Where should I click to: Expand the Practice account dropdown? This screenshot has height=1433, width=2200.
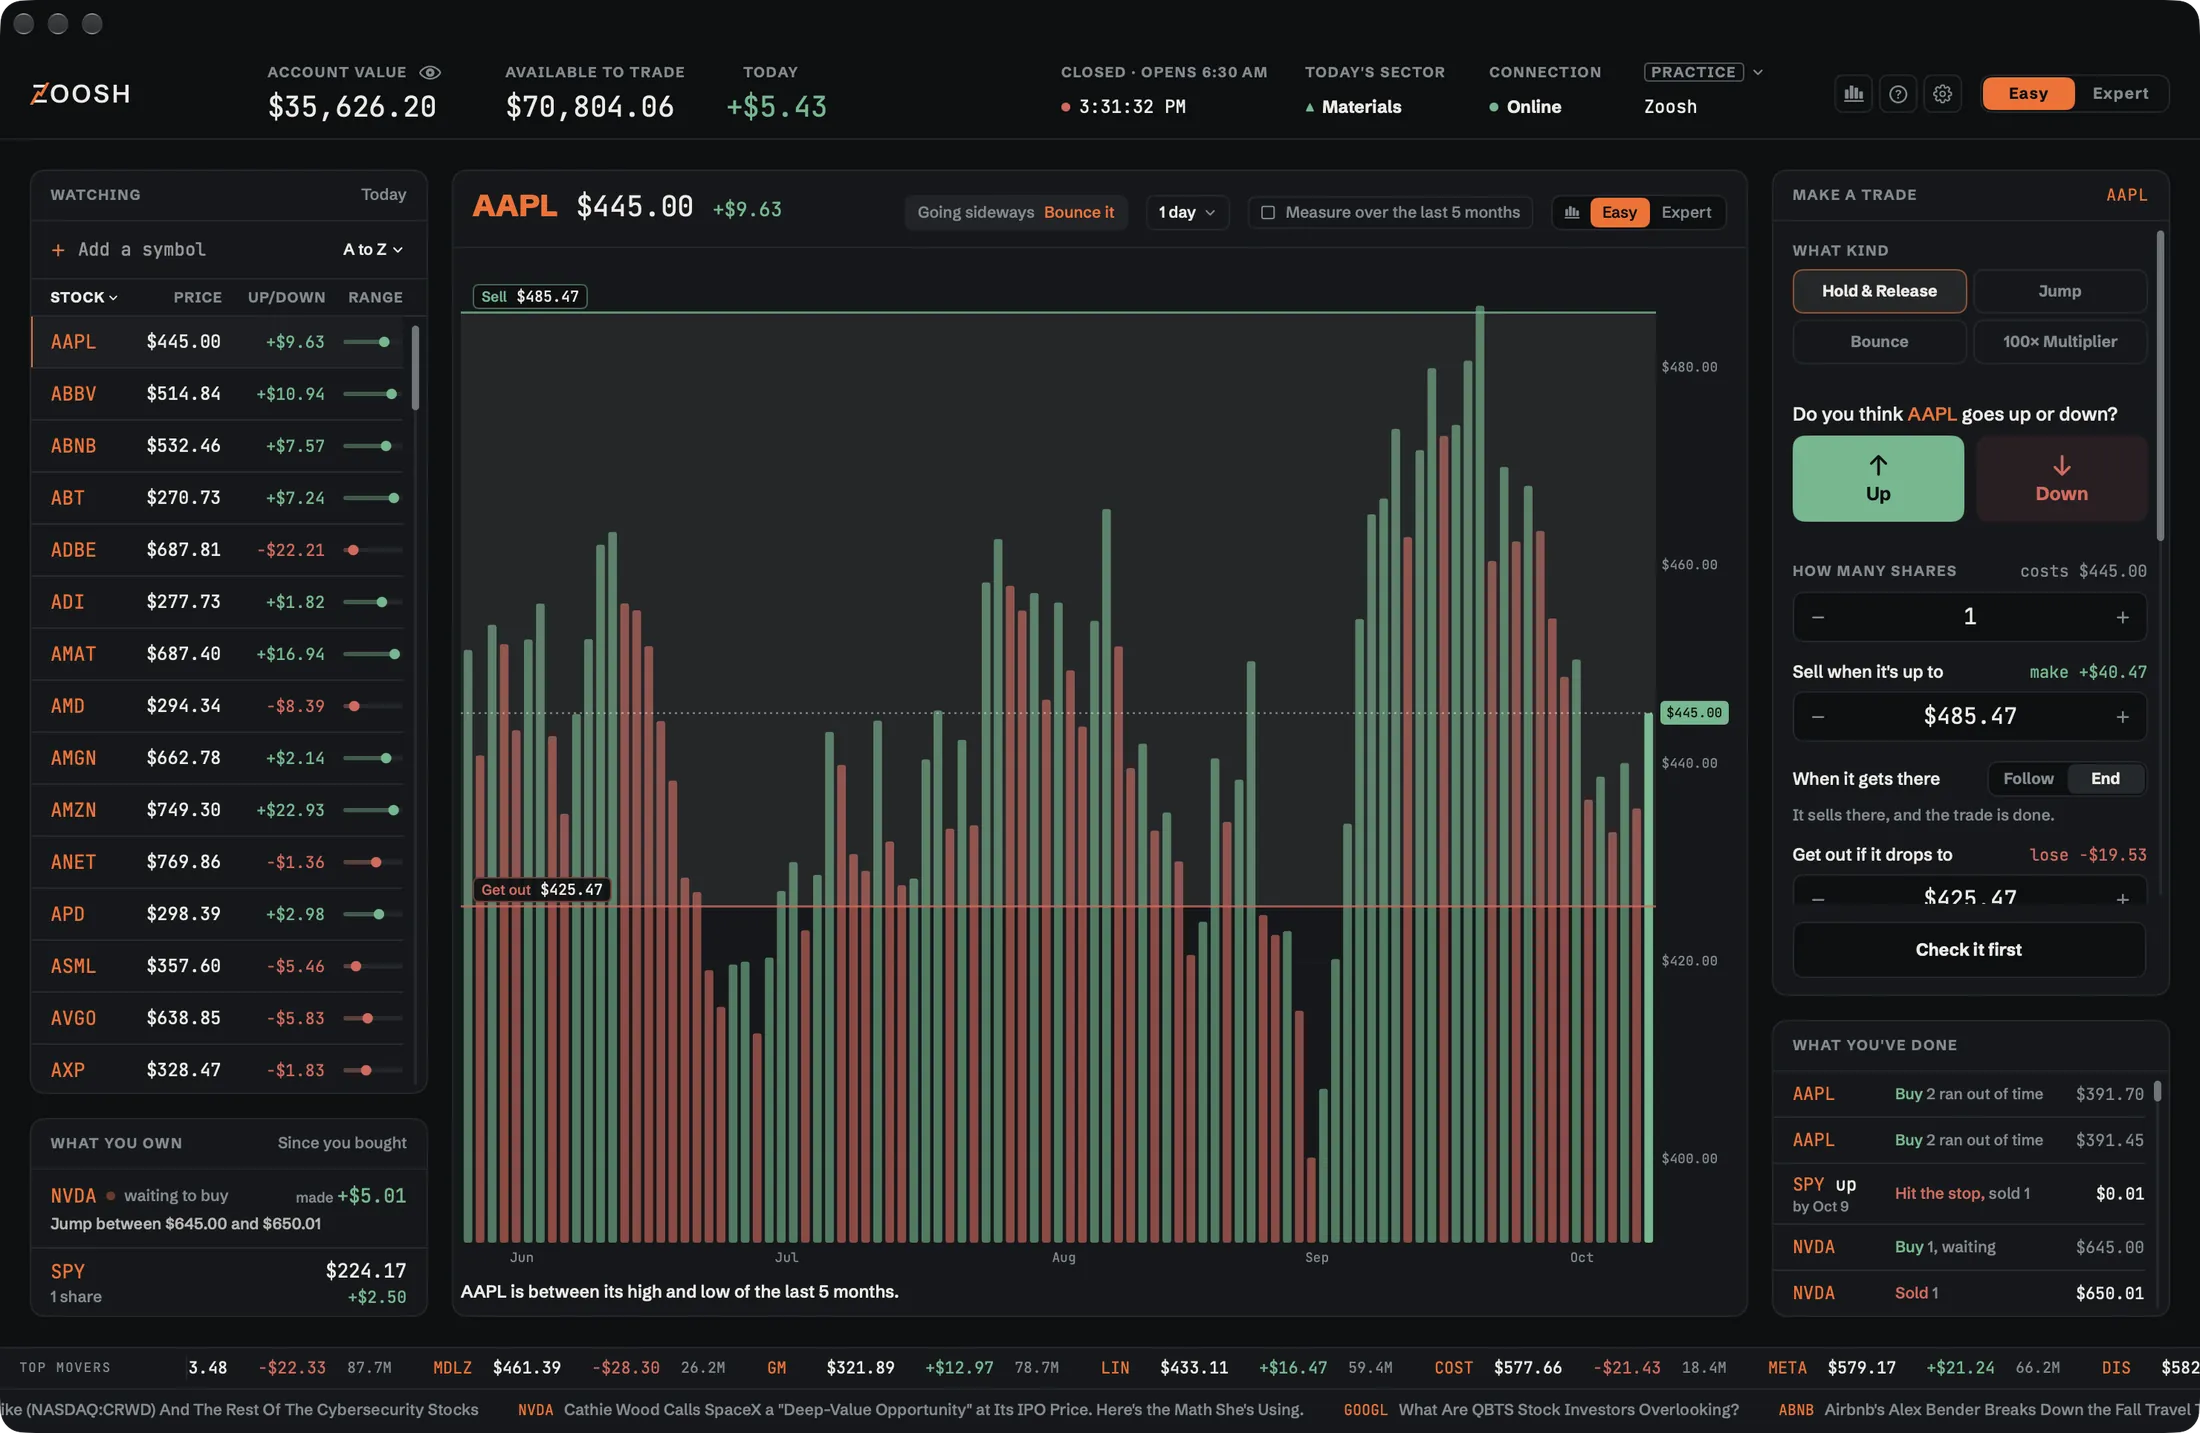click(x=1703, y=72)
